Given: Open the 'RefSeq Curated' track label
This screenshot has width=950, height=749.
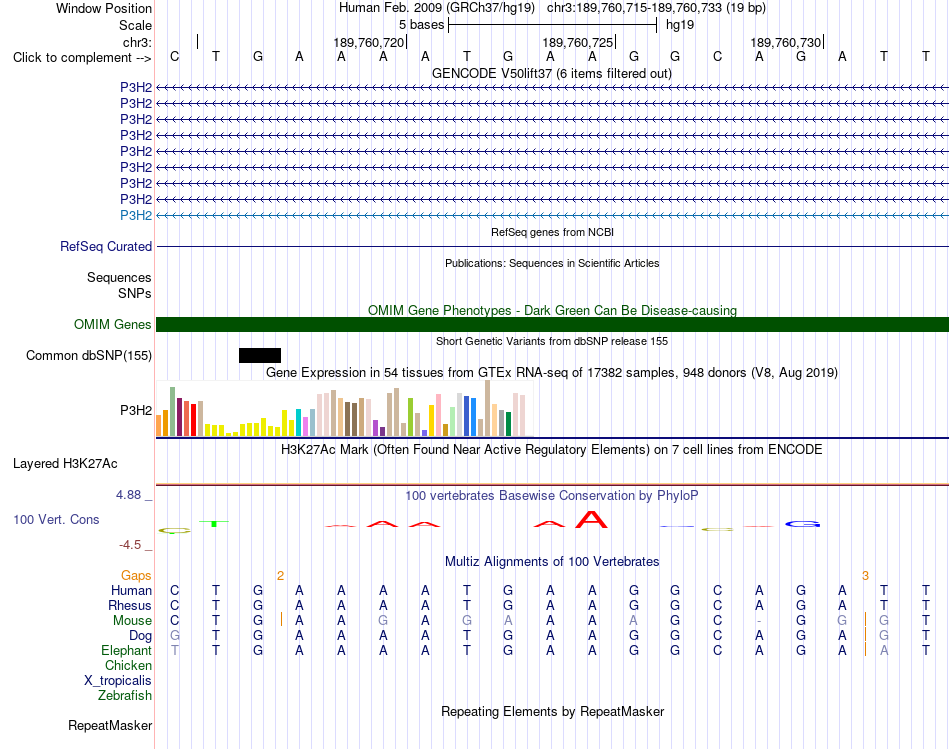Looking at the screenshot, I should point(106,246).
